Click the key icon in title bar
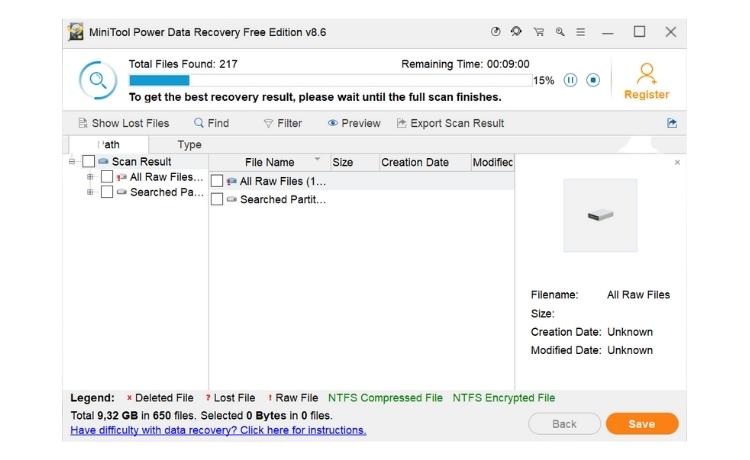Viewport: 750px width, 460px height. pos(560,32)
